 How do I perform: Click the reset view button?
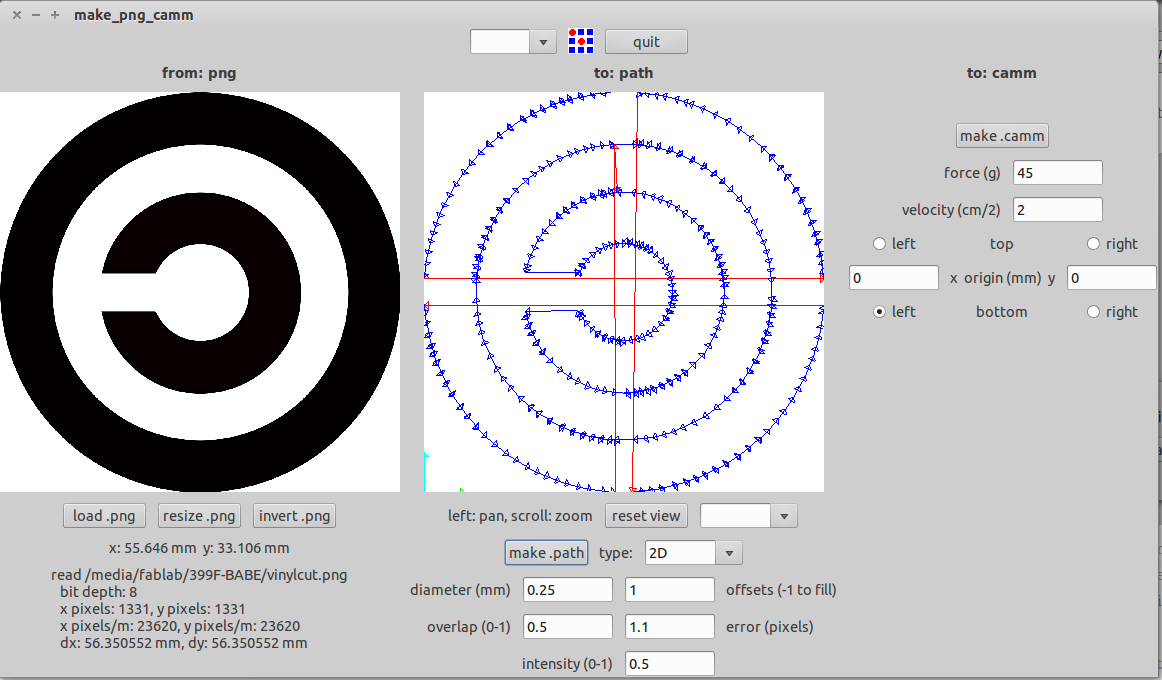pos(646,516)
